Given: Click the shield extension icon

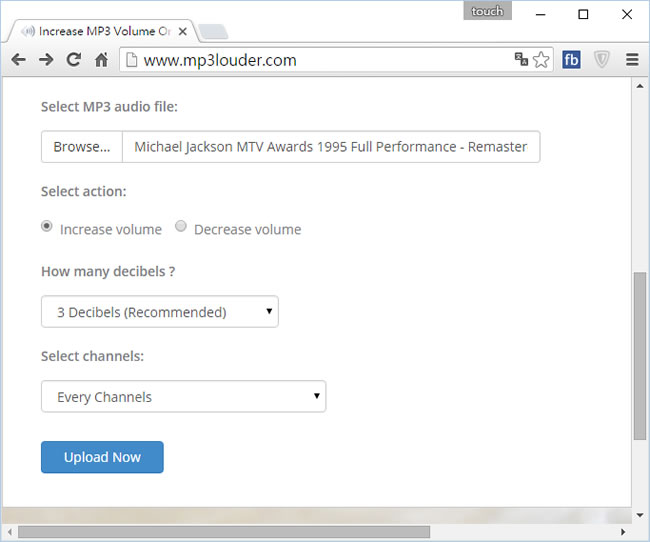Looking at the screenshot, I should pyautogui.click(x=601, y=60).
